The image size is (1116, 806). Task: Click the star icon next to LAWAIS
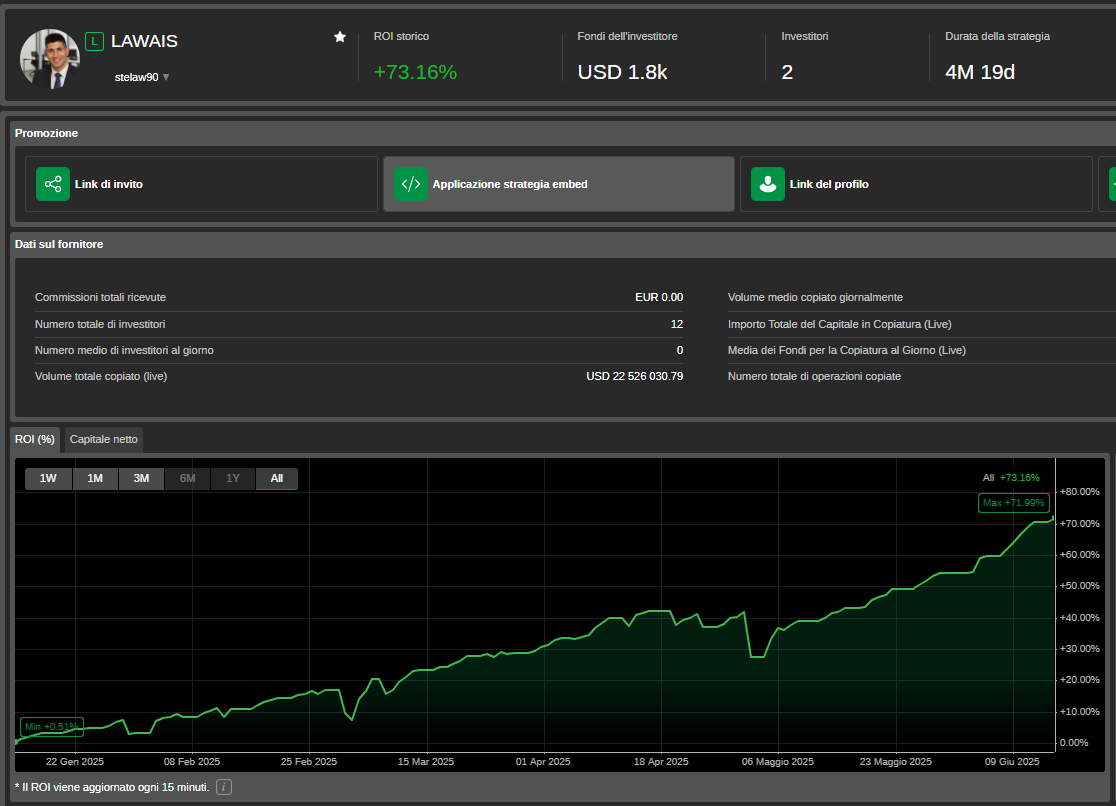339,36
